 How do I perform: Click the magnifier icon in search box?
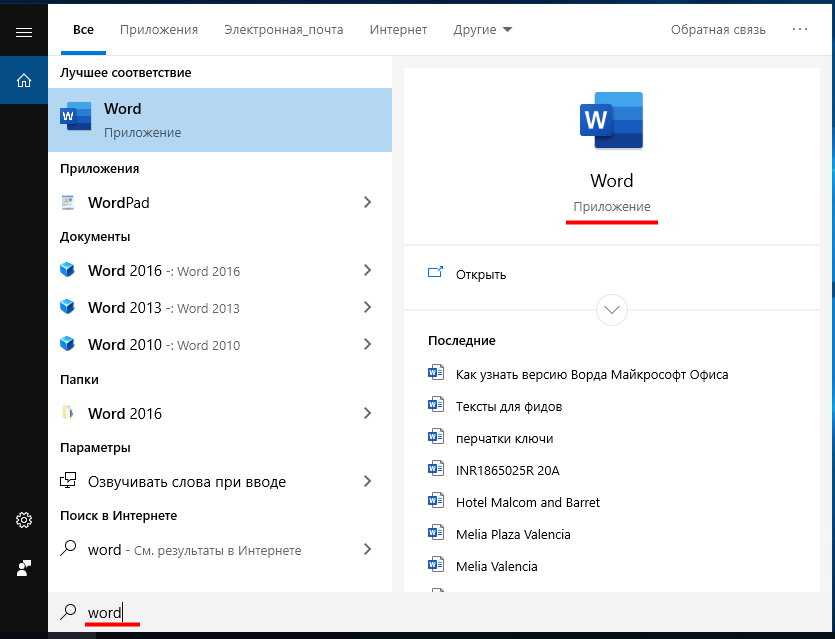point(68,612)
